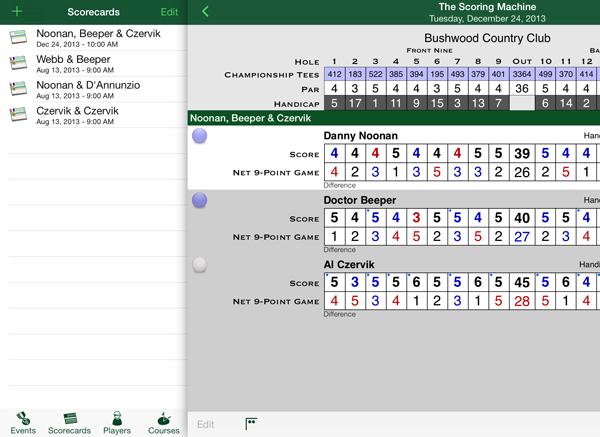600x437 pixels.
Task: Toggle the white ball beside Al Czervik
Action: pyautogui.click(x=199, y=264)
